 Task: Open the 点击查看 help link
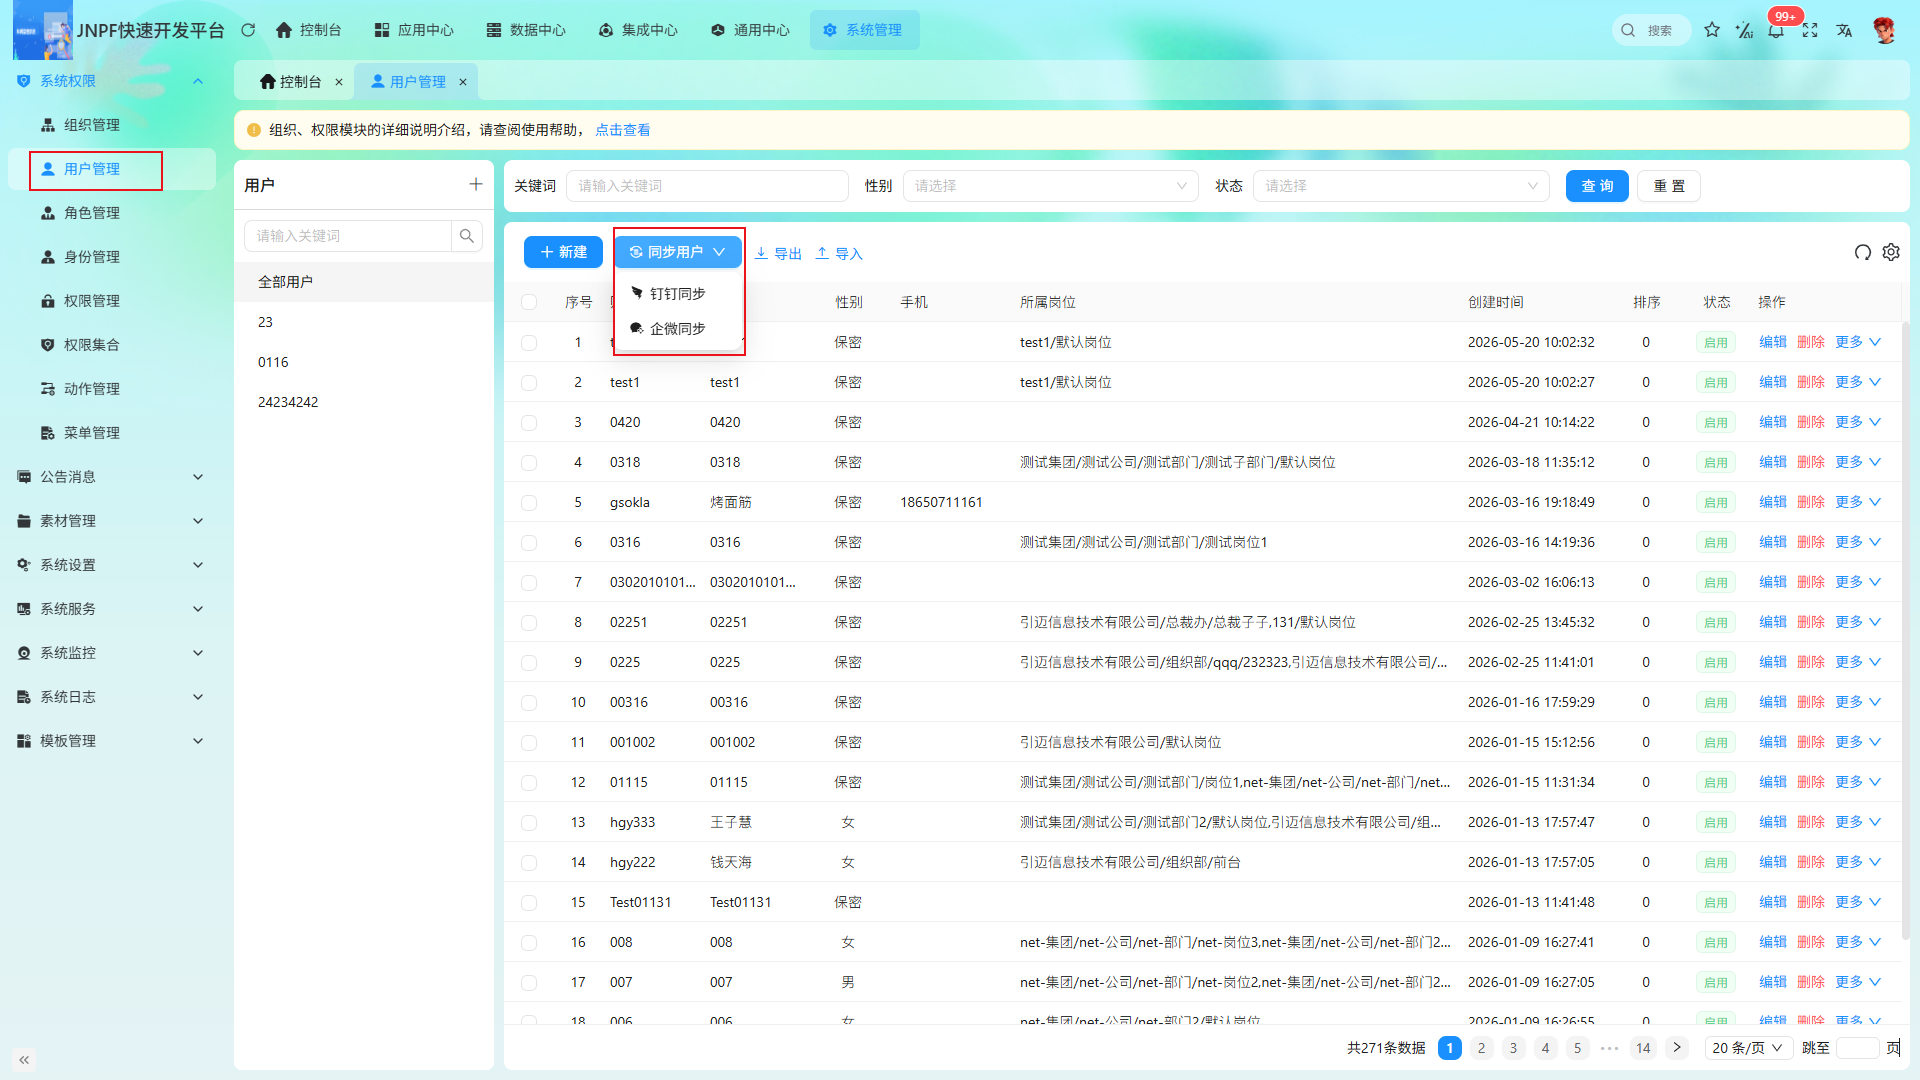click(623, 130)
